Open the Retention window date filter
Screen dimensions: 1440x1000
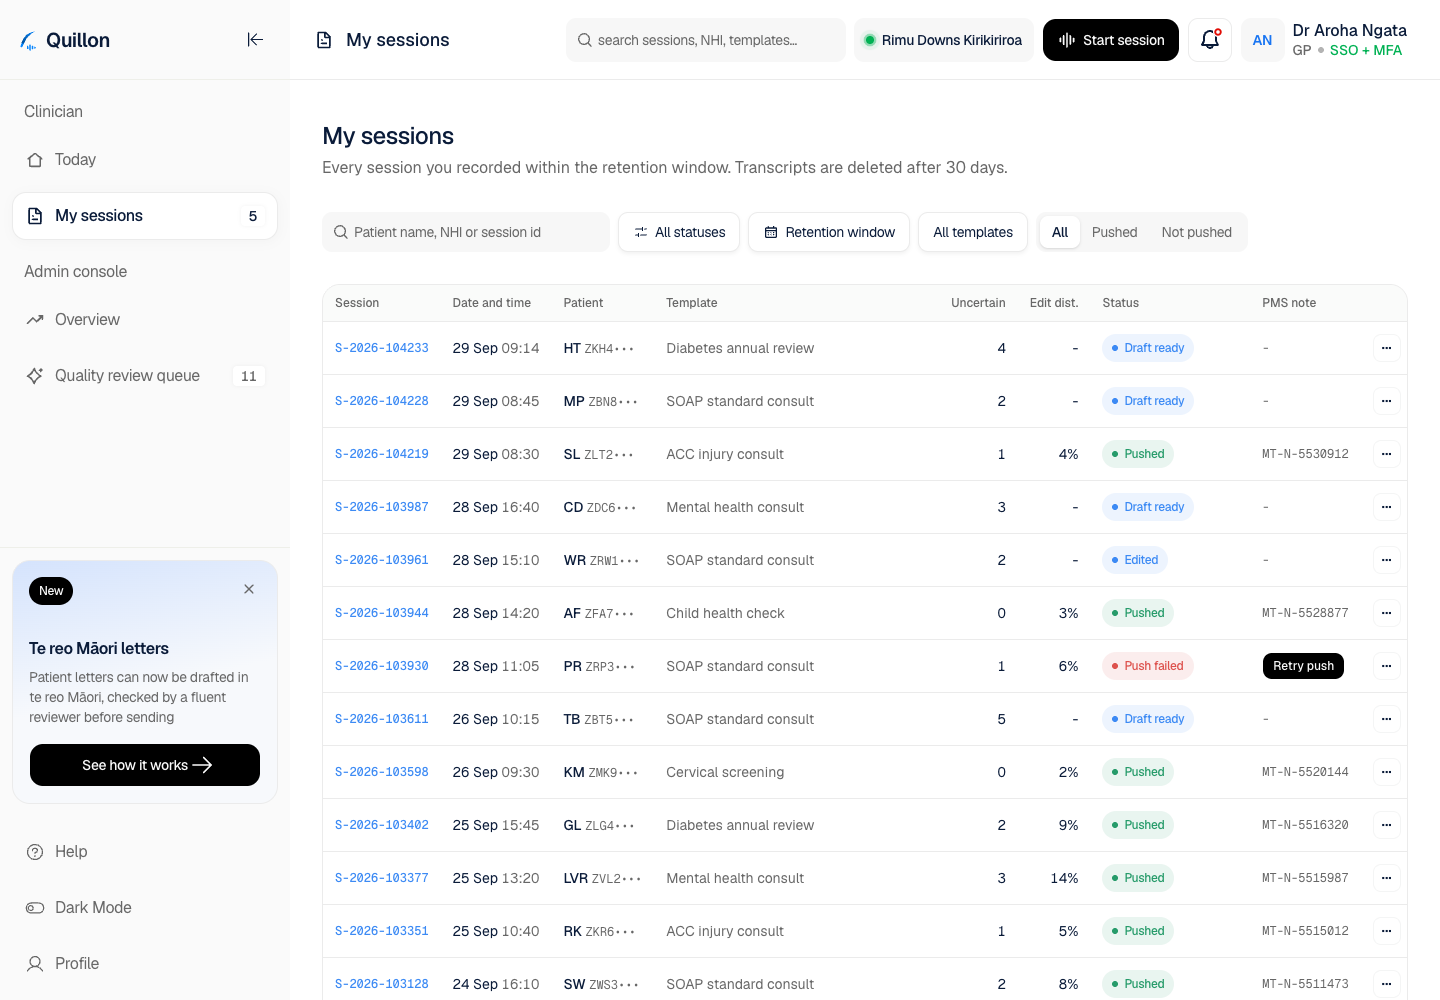click(x=829, y=232)
